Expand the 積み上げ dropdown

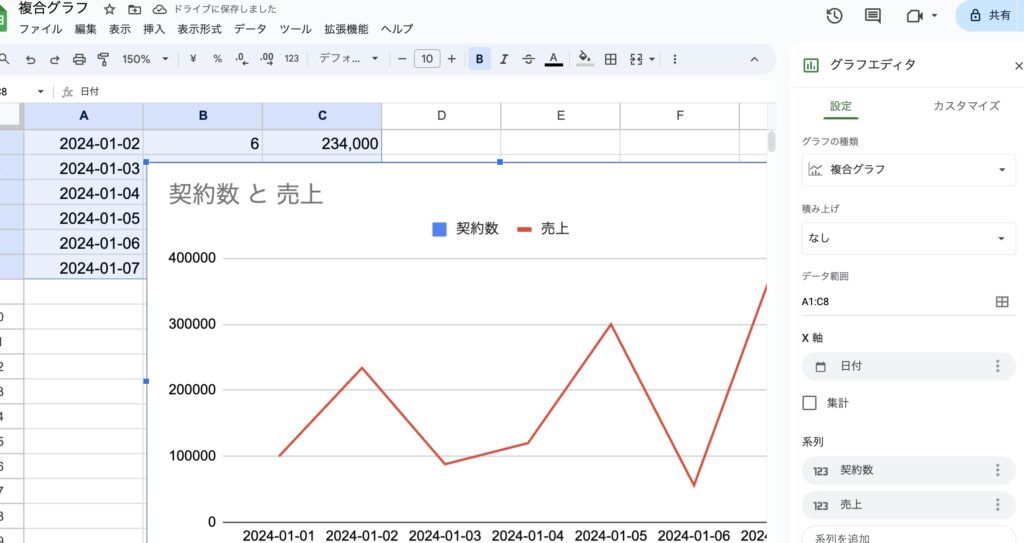point(908,239)
